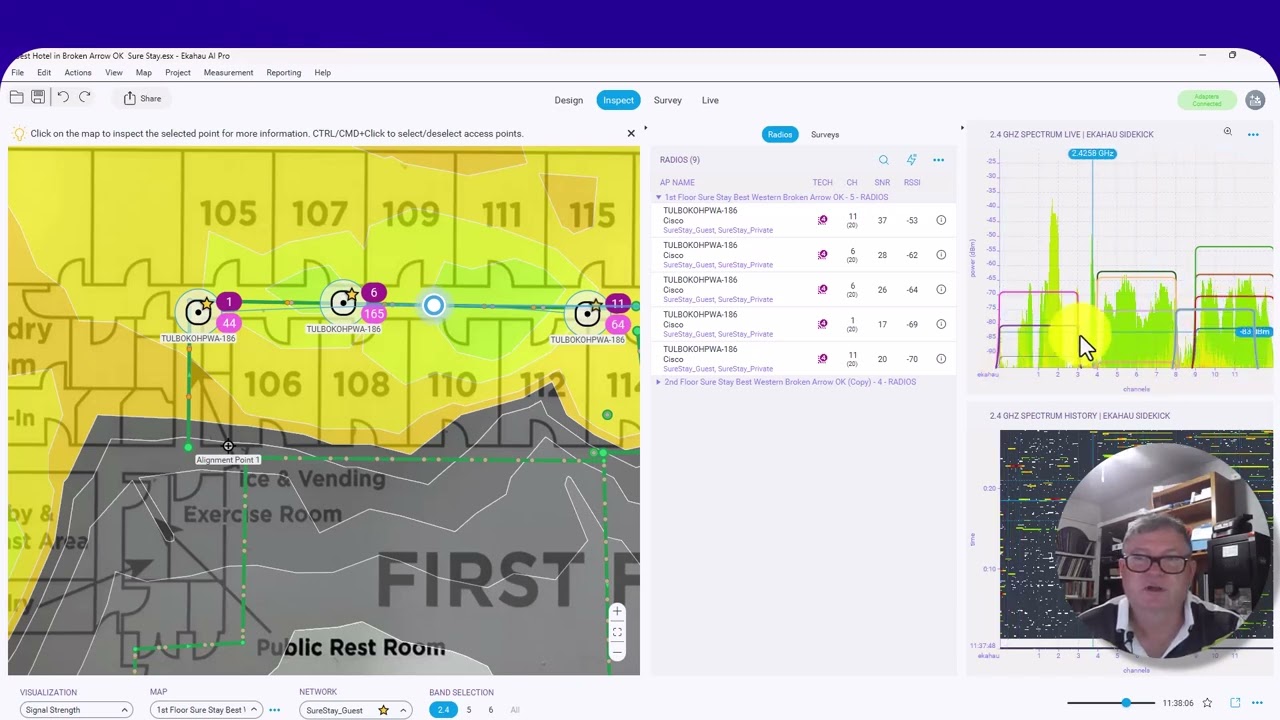Switch to the Design tab

(568, 100)
